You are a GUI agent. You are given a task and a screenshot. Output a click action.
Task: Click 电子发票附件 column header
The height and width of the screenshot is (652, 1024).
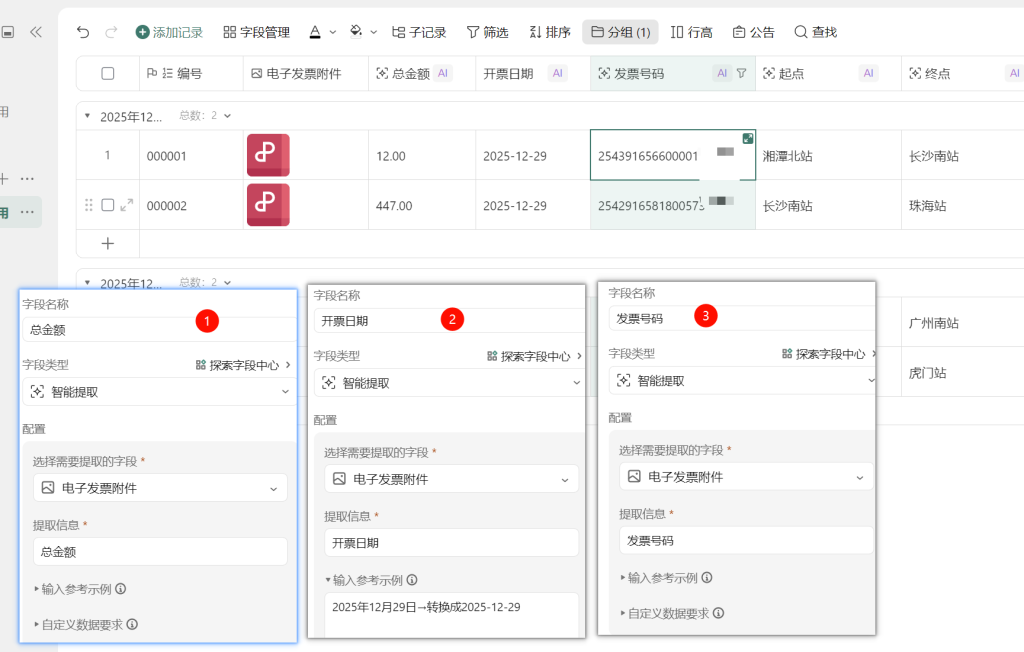click(x=306, y=73)
